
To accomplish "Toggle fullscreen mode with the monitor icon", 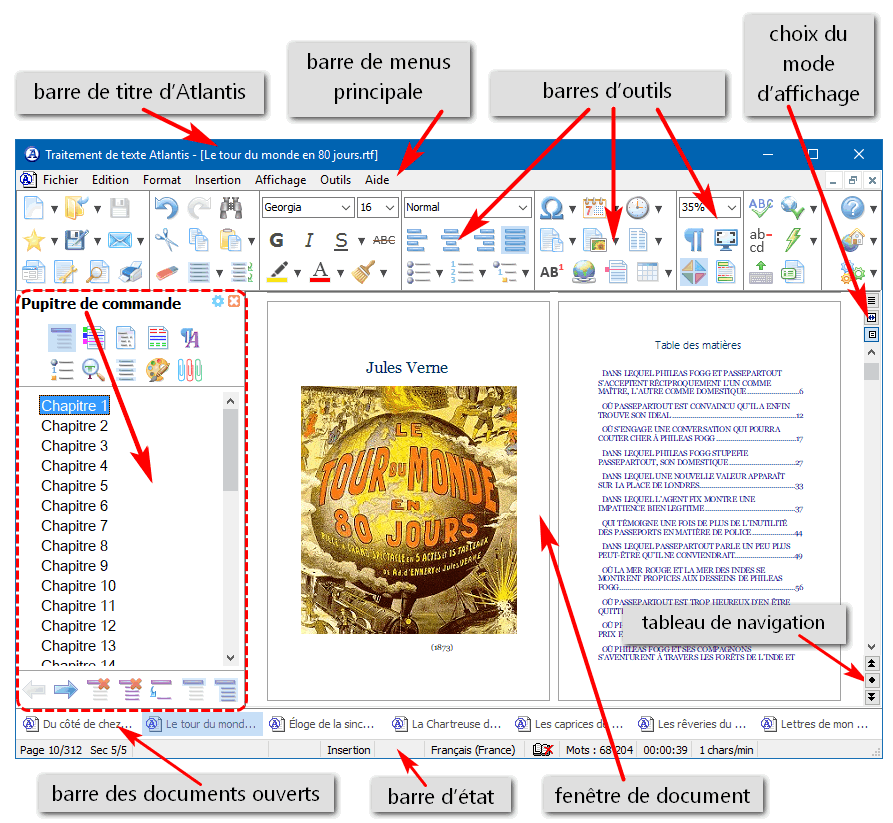I will pyautogui.click(x=726, y=240).
